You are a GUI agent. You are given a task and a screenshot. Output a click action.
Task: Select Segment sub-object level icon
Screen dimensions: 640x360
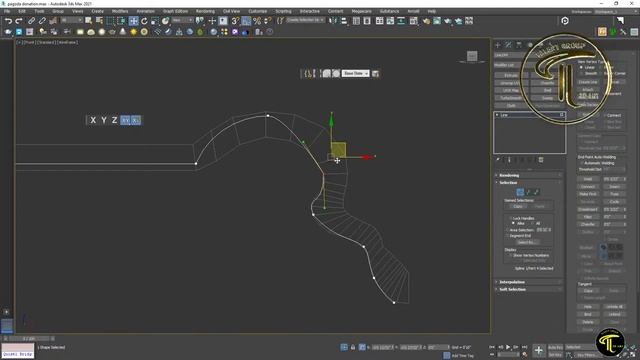pos(528,192)
